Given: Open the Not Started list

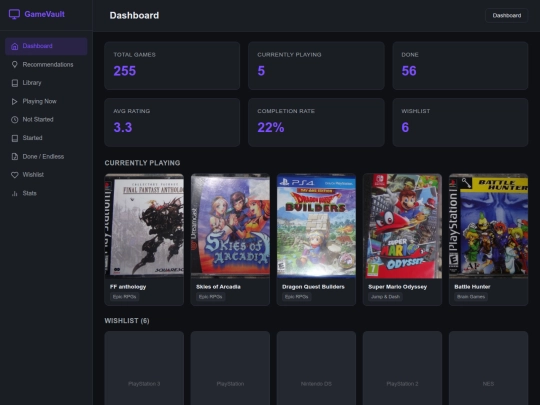Looking at the screenshot, I should click(46, 120).
